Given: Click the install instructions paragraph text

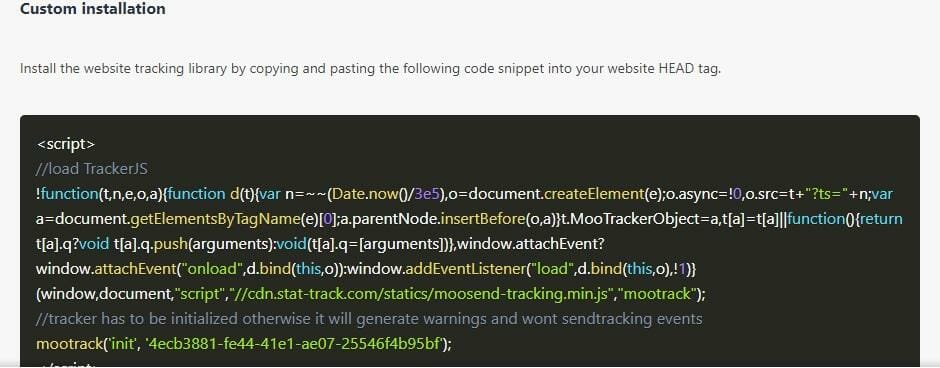Looking at the screenshot, I should (370, 68).
